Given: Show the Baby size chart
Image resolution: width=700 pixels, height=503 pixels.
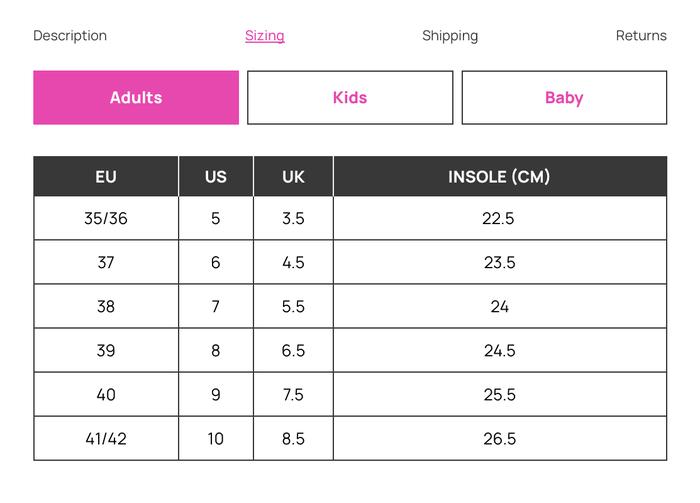Looking at the screenshot, I should tap(564, 98).
